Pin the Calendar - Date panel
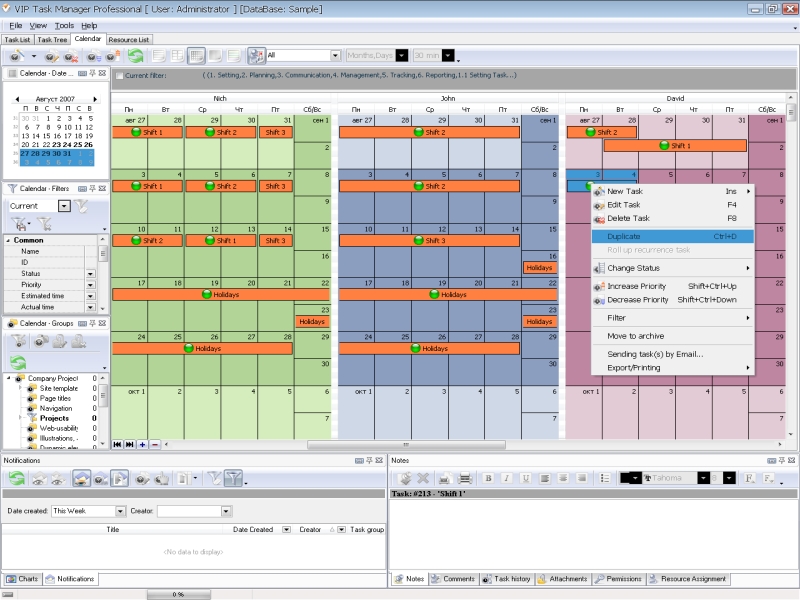The image size is (800, 600). point(92,73)
